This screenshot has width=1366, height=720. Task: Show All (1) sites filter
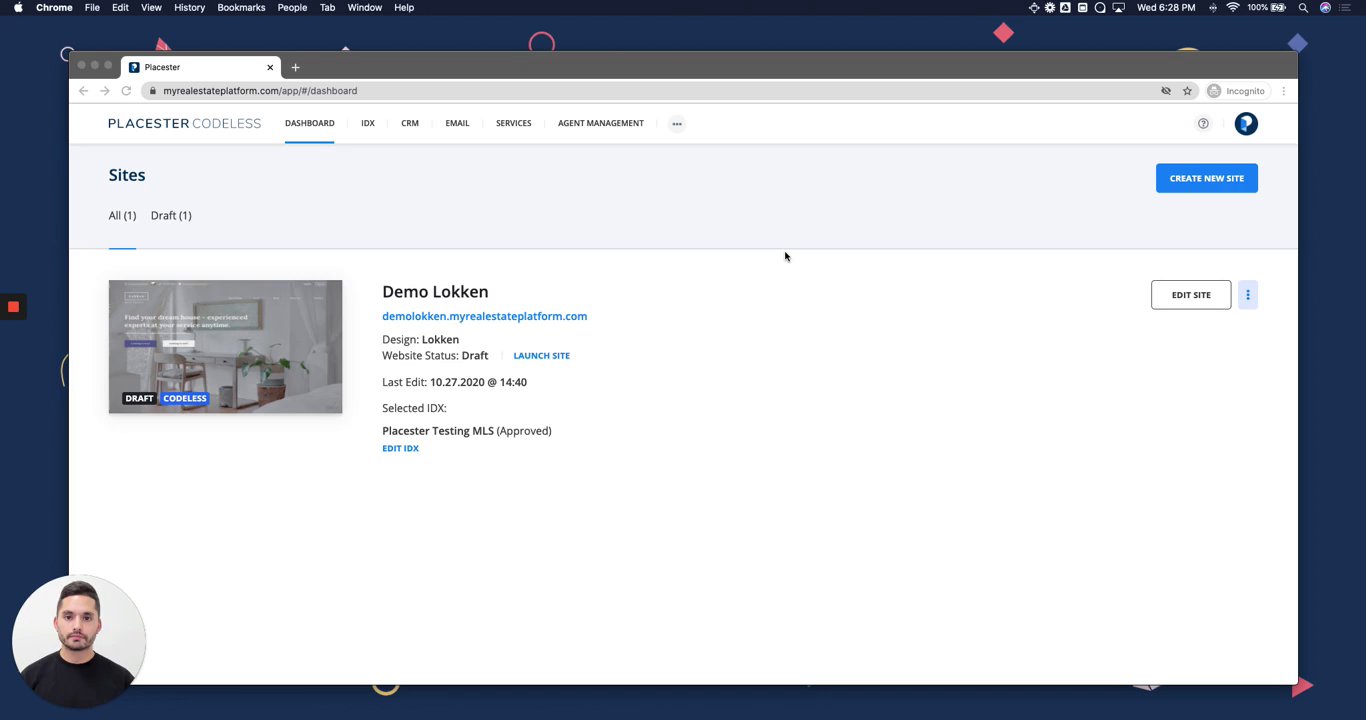122,216
